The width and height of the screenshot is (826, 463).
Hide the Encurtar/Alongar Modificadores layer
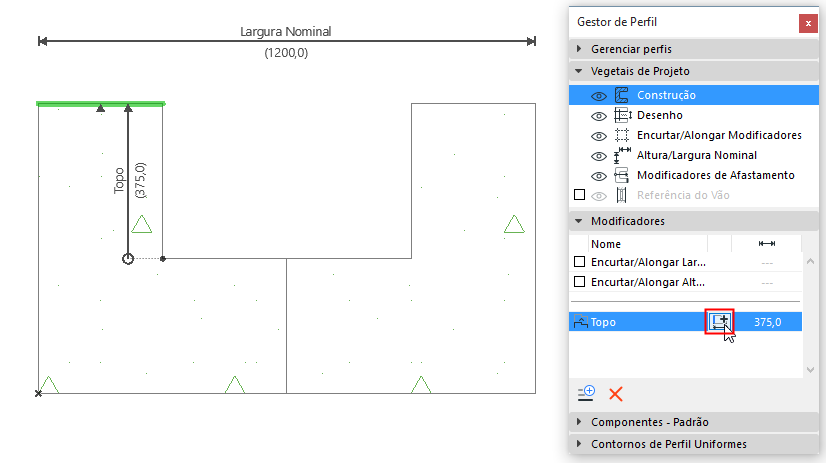pyautogui.click(x=598, y=136)
